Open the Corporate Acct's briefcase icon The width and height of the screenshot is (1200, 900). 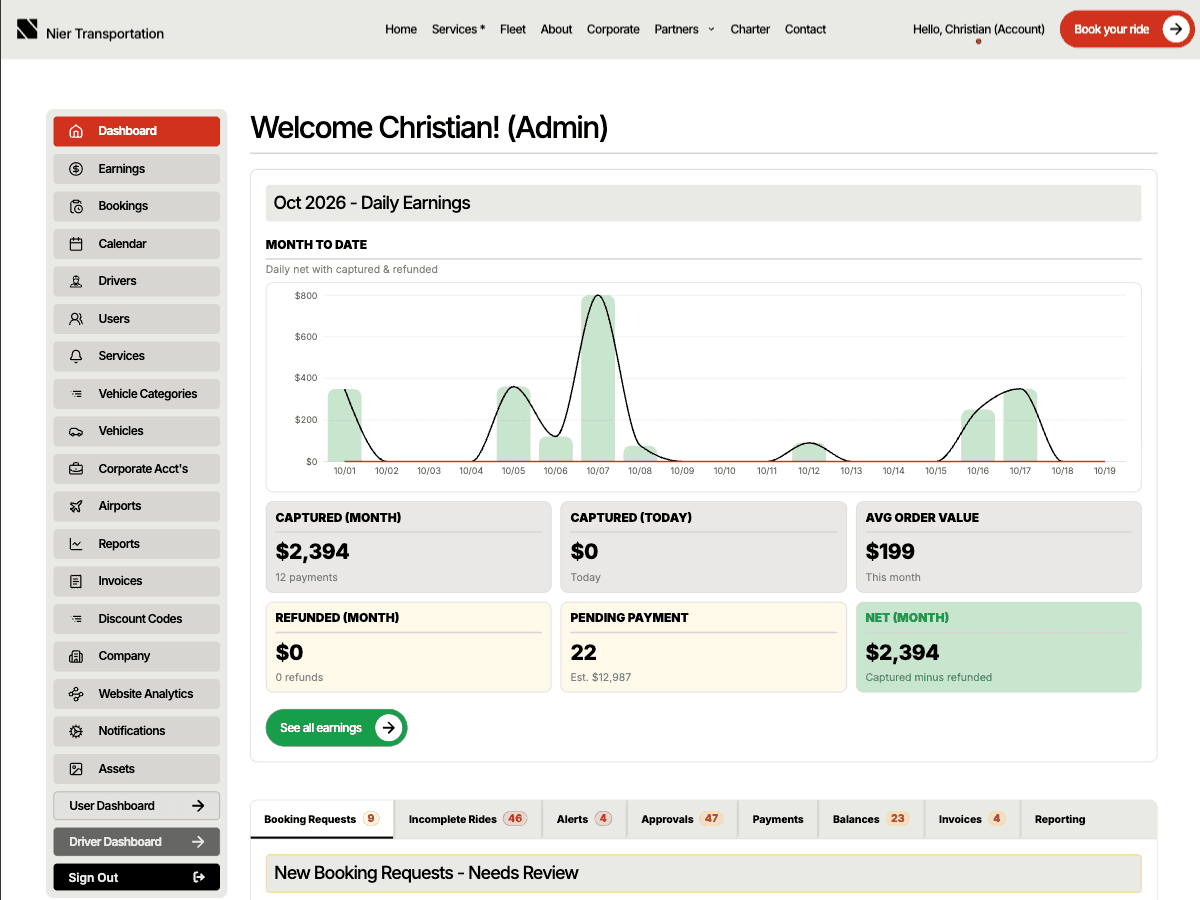[76, 469]
